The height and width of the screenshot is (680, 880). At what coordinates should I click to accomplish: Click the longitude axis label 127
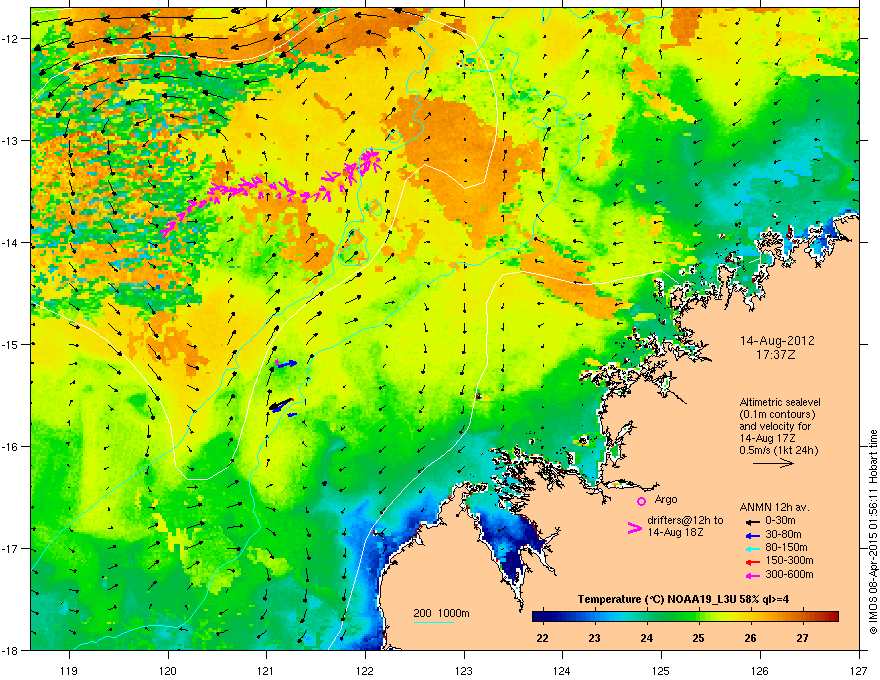(859, 670)
